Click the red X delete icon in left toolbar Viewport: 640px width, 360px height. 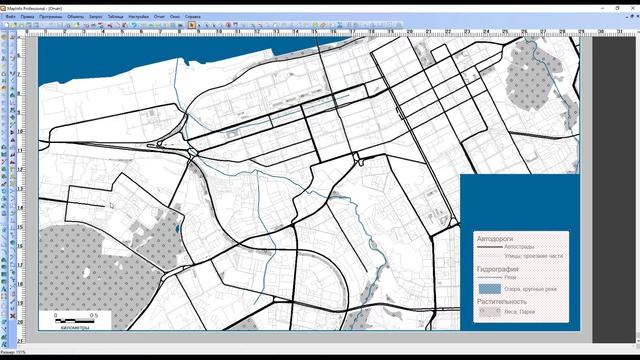[x=13, y=316]
